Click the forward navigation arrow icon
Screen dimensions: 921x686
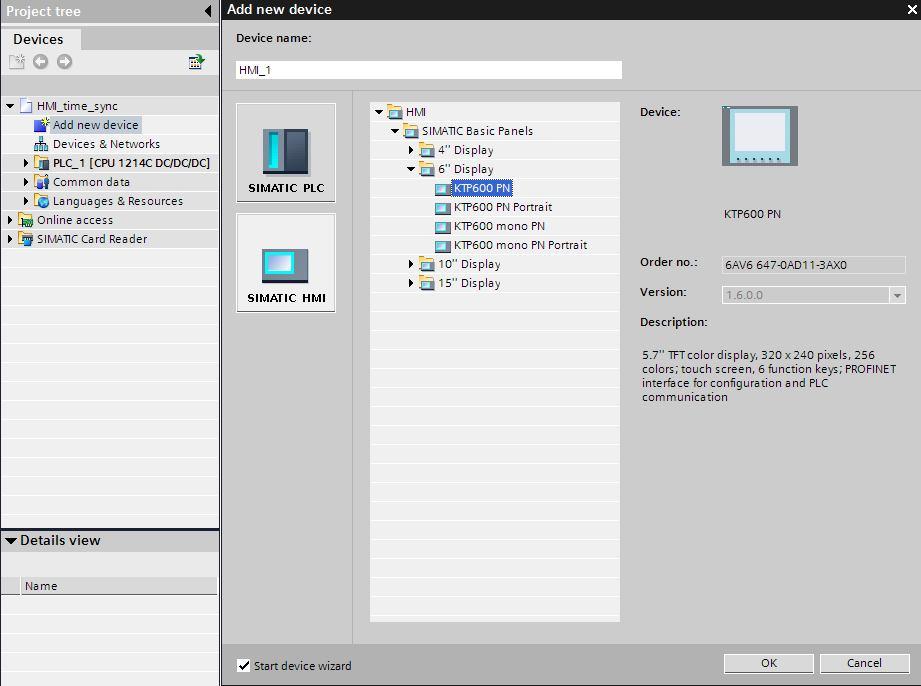tap(64, 61)
